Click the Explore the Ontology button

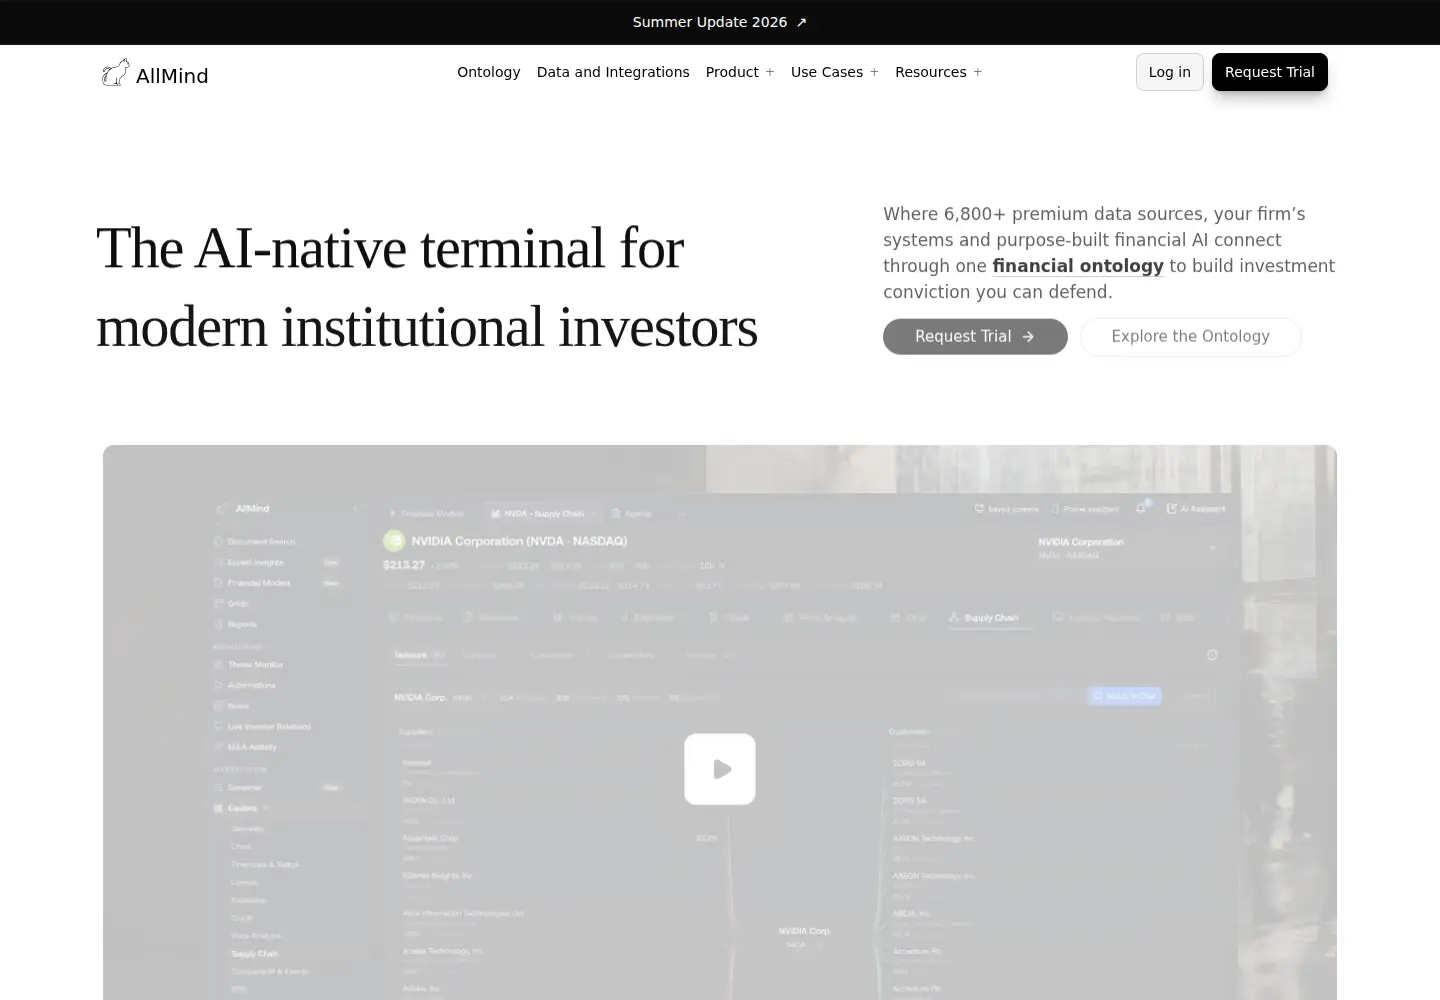[1191, 337]
